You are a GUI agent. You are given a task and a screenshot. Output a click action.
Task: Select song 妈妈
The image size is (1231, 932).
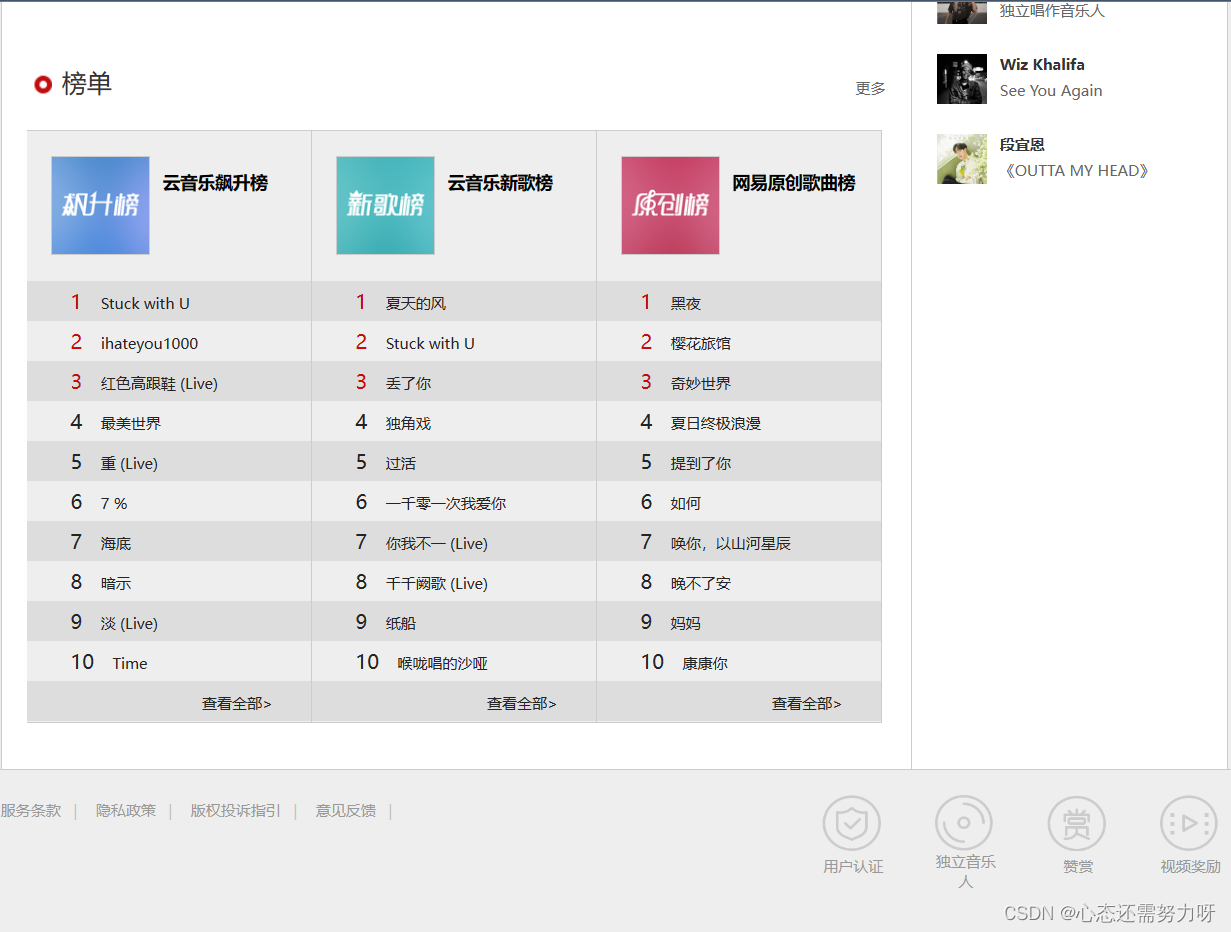click(686, 624)
